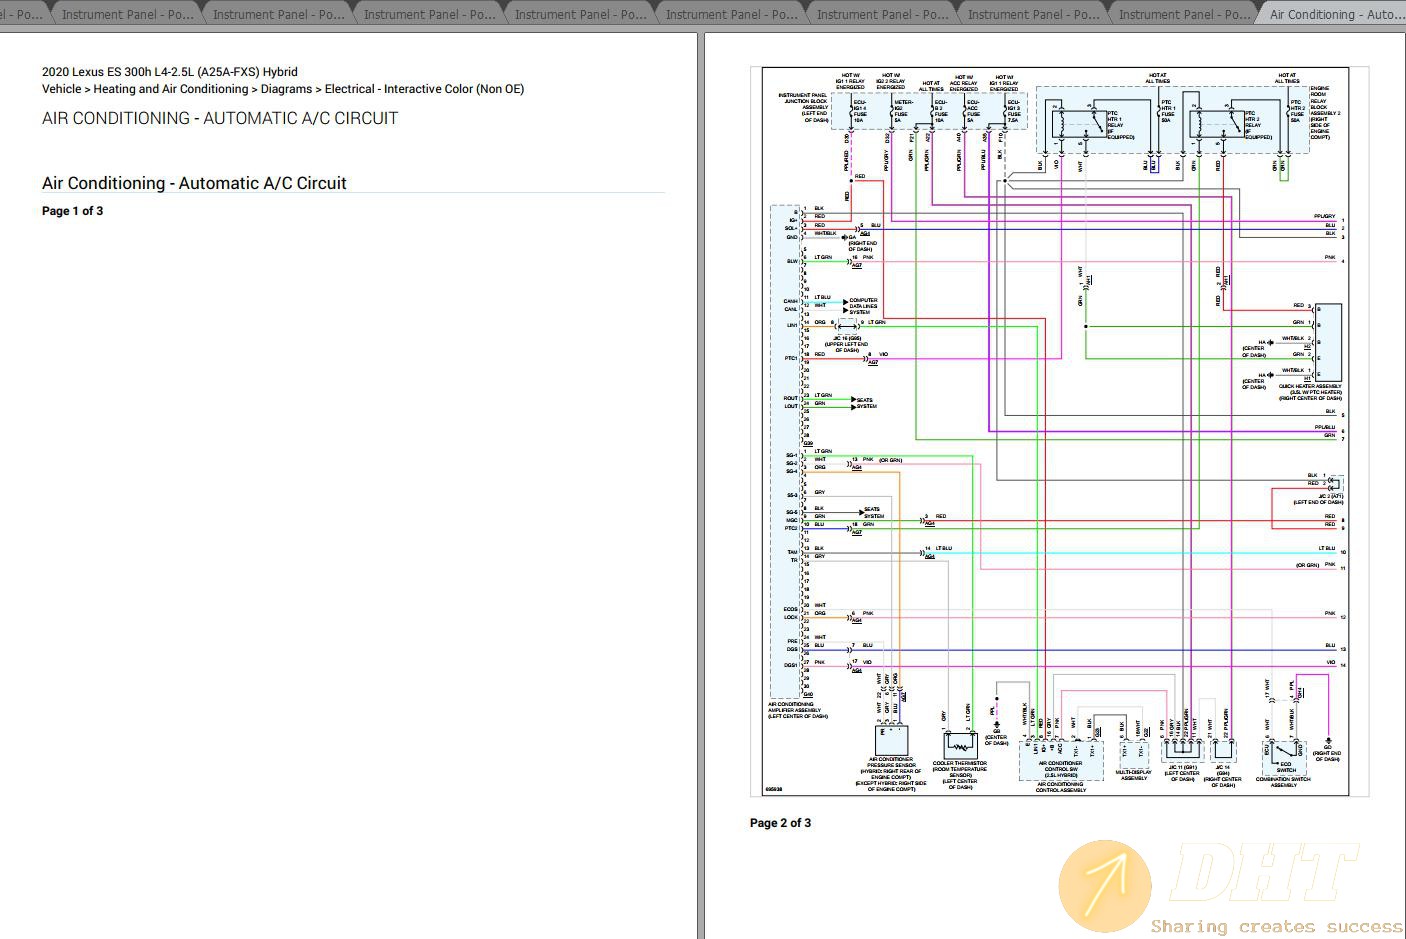Click the 'JIC 14' connector label
The height and width of the screenshot is (939, 1406).
coord(1222,768)
